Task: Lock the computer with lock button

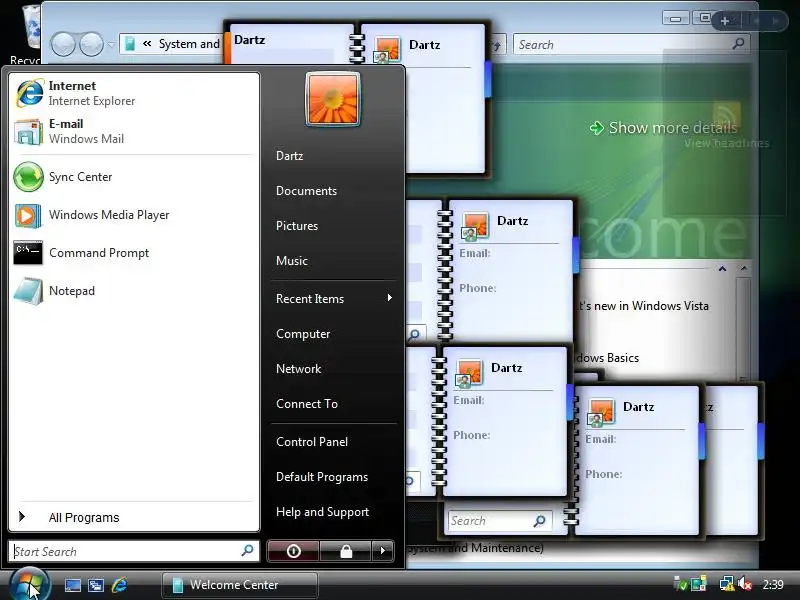Action: point(346,551)
